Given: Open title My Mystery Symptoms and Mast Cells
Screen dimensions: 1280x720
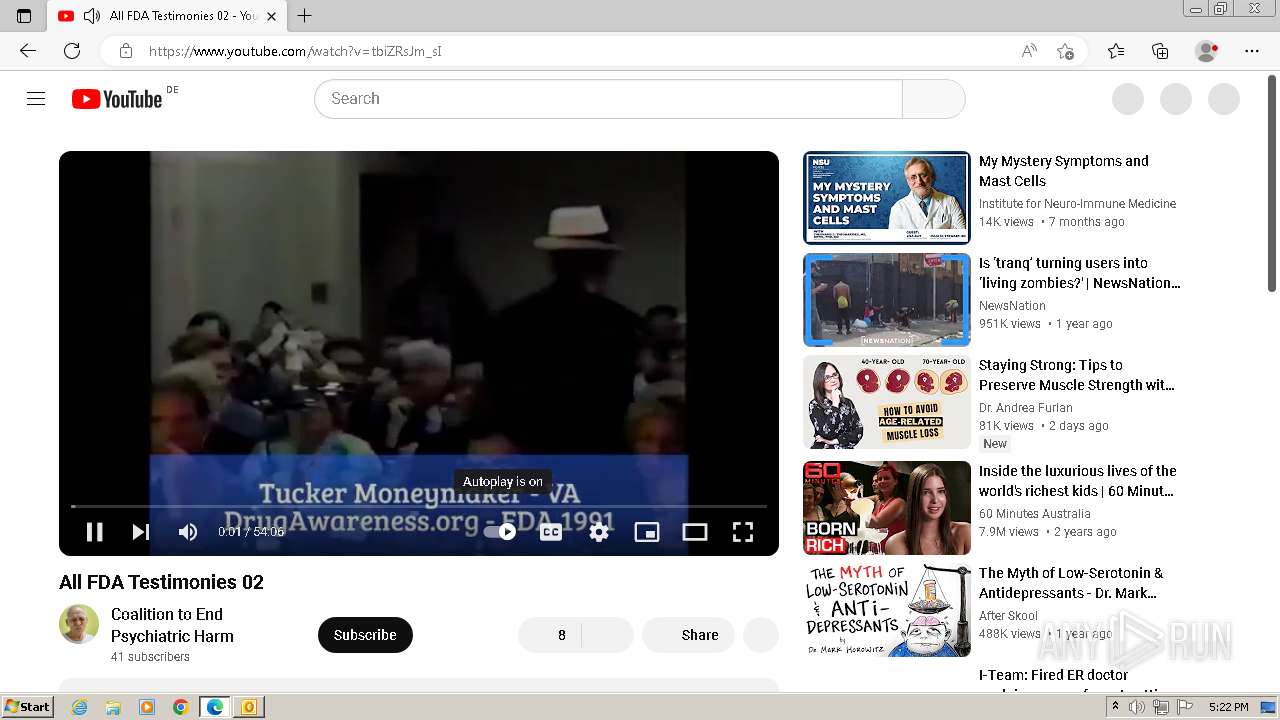Looking at the screenshot, I should click(1064, 171).
